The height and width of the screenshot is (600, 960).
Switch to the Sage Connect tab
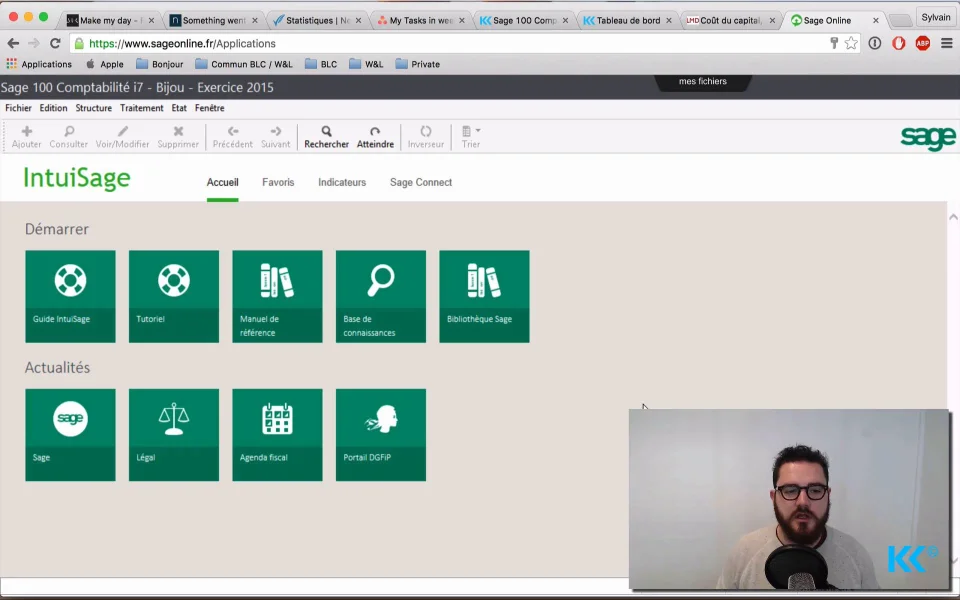[421, 182]
